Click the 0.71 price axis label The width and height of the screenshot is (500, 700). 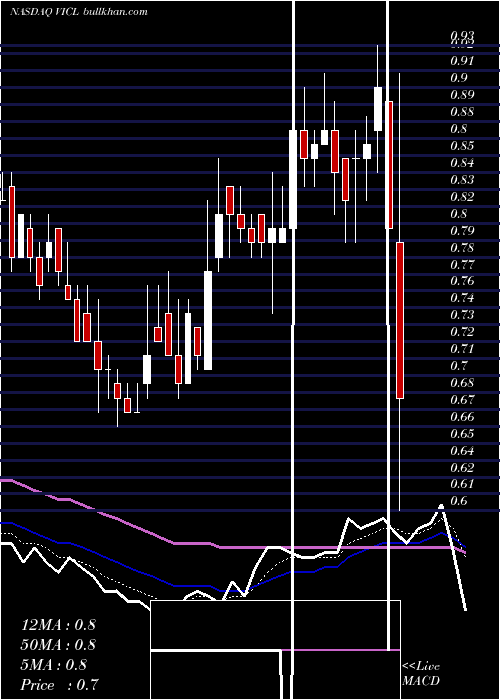(x=462, y=349)
